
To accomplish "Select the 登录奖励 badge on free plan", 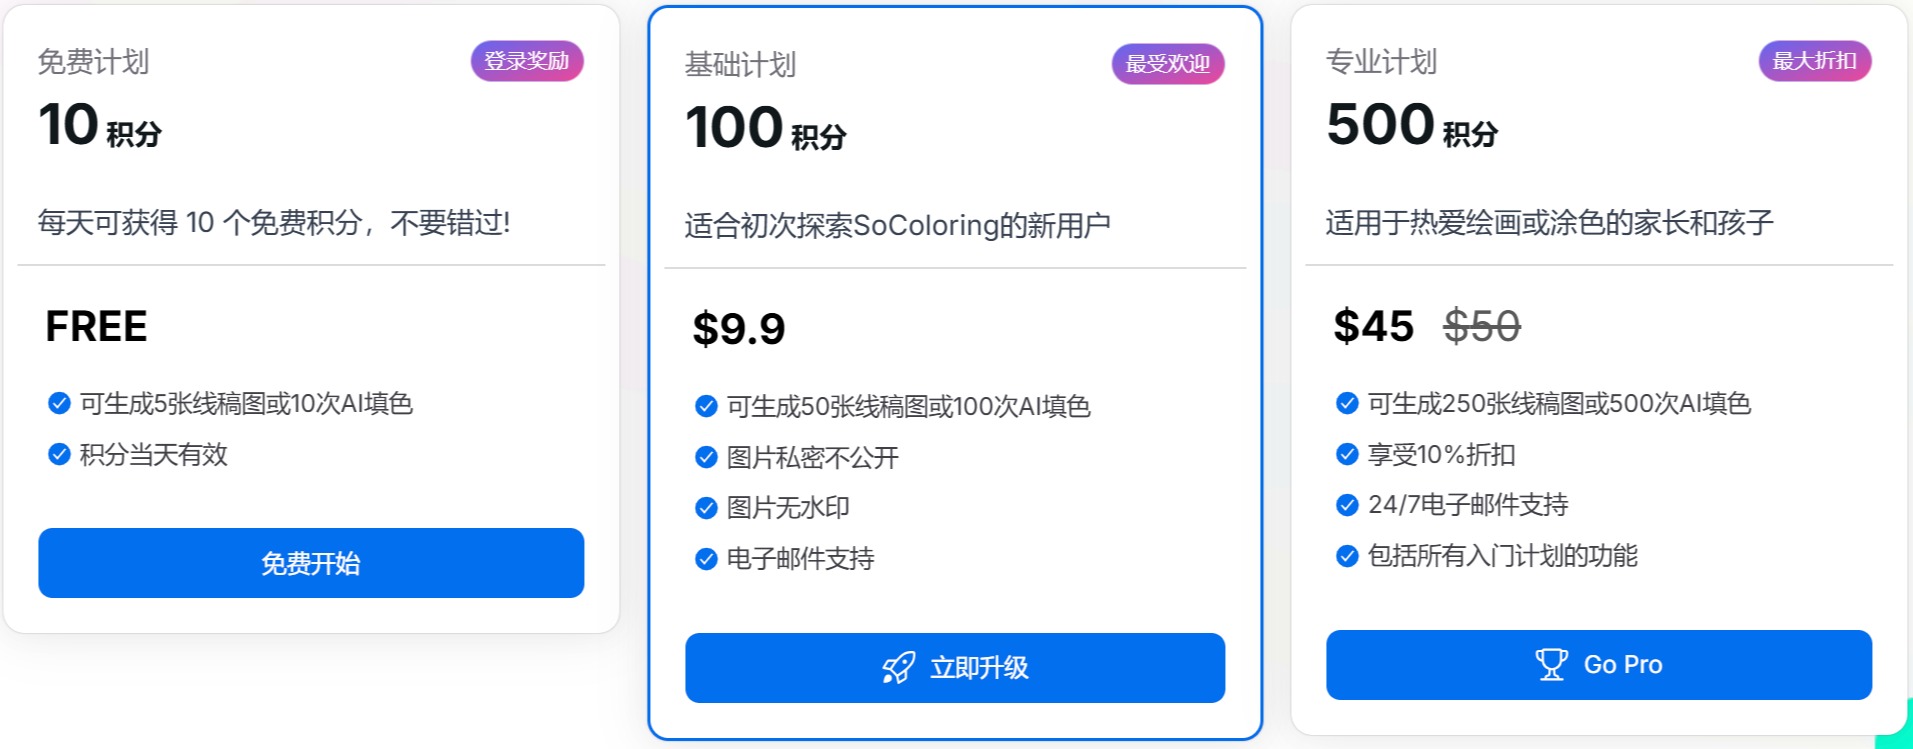I will point(527,61).
